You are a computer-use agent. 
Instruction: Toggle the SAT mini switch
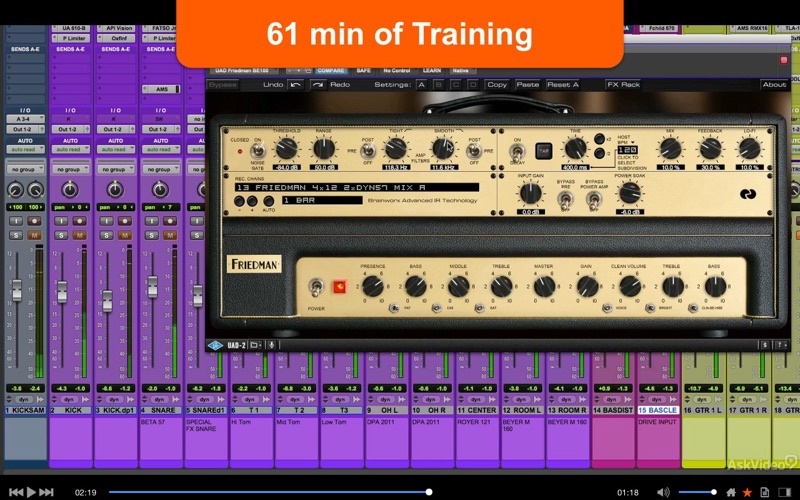point(480,308)
